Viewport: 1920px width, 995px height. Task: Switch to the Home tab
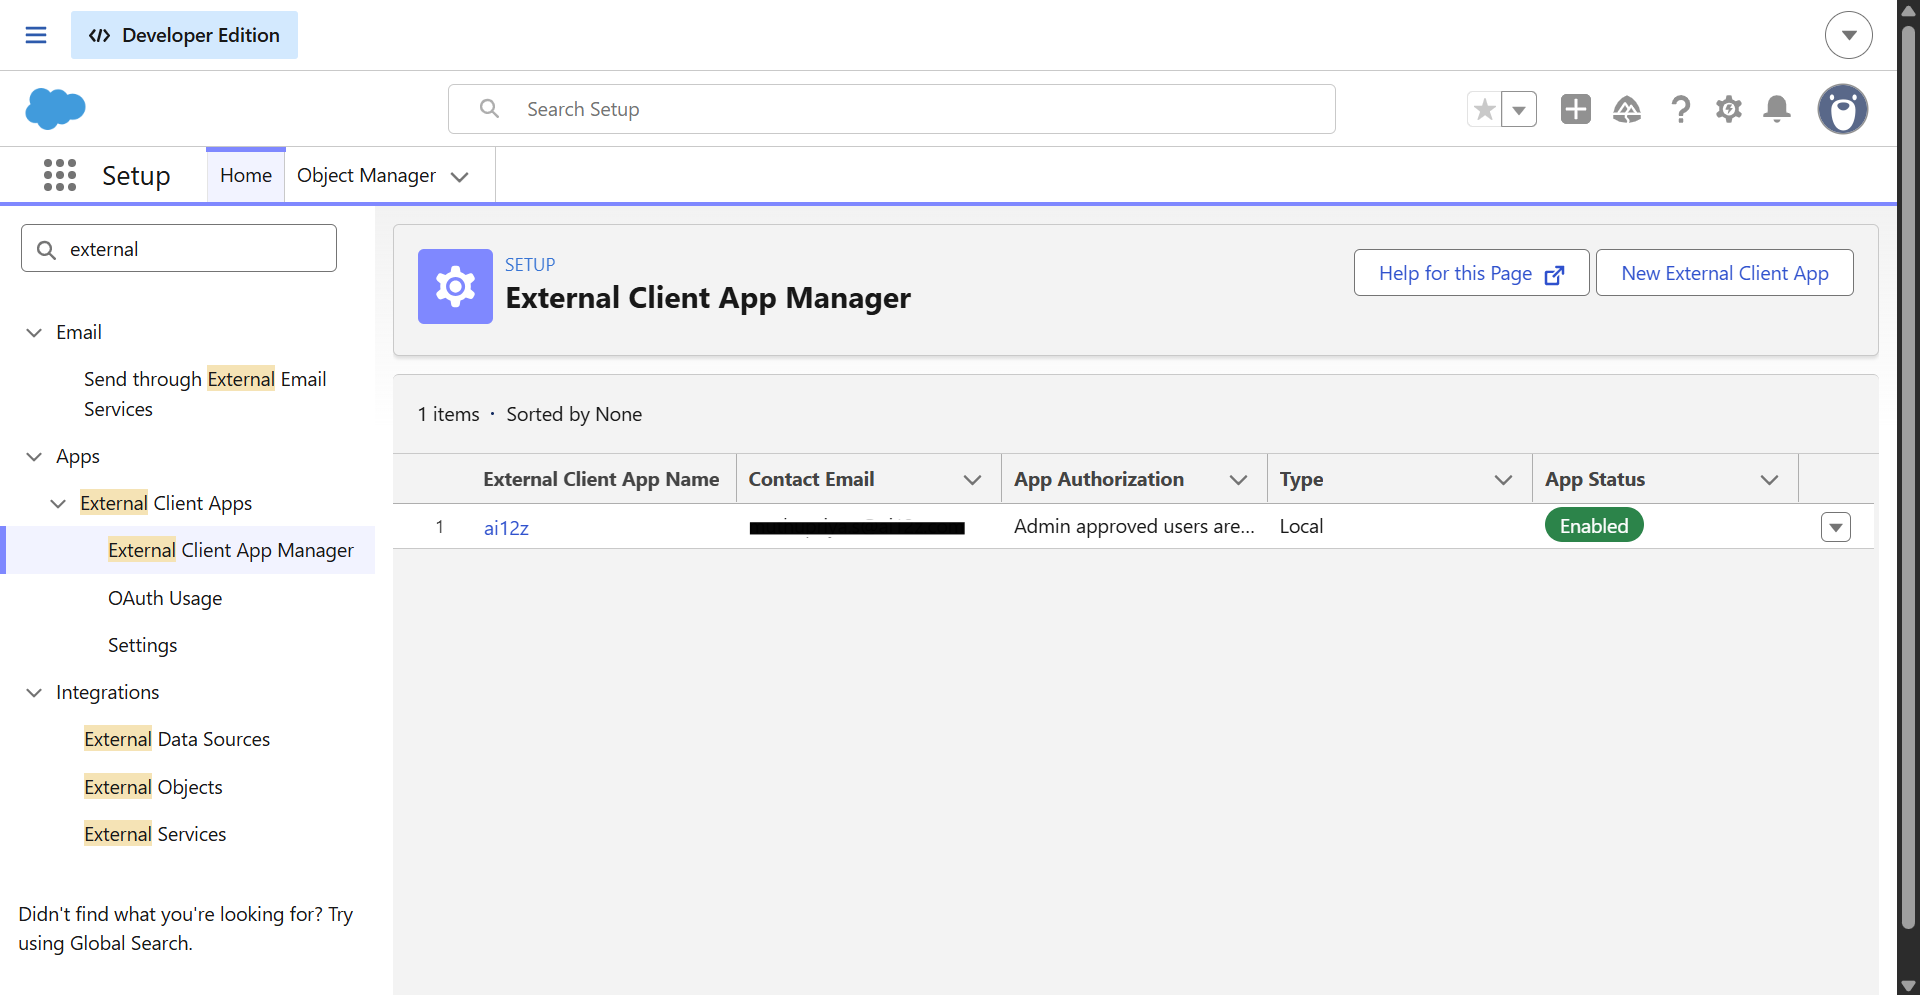click(246, 175)
